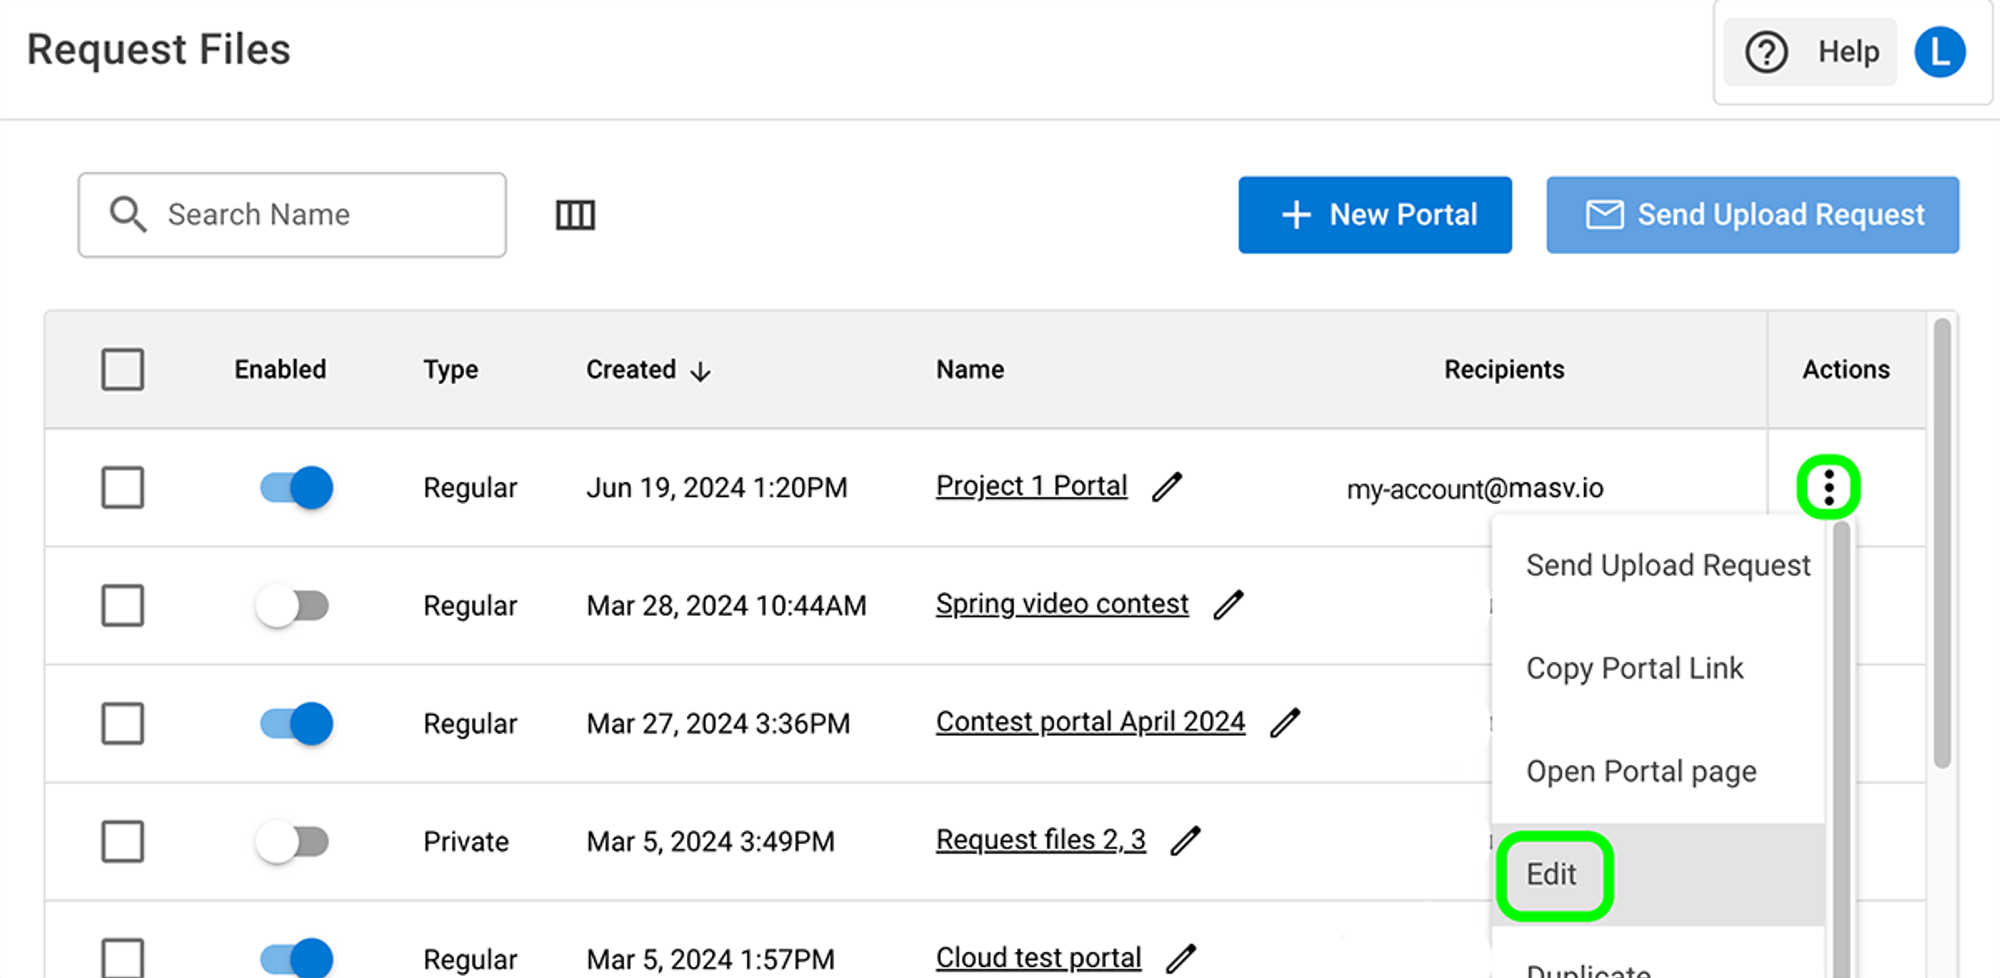Image resolution: width=2000 pixels, height=978 pixels.
Task: Open the Project 1 Portal link
Action: coord(1031,486)
